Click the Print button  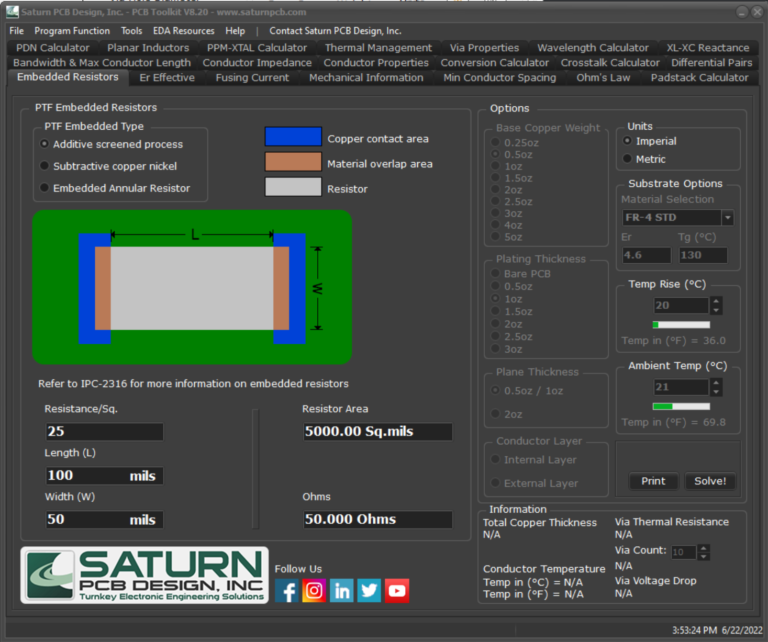(x=653, y=481)
